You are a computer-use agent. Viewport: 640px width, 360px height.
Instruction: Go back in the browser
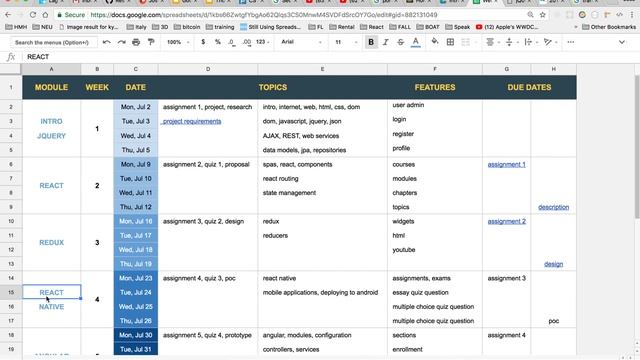(8, 15)
